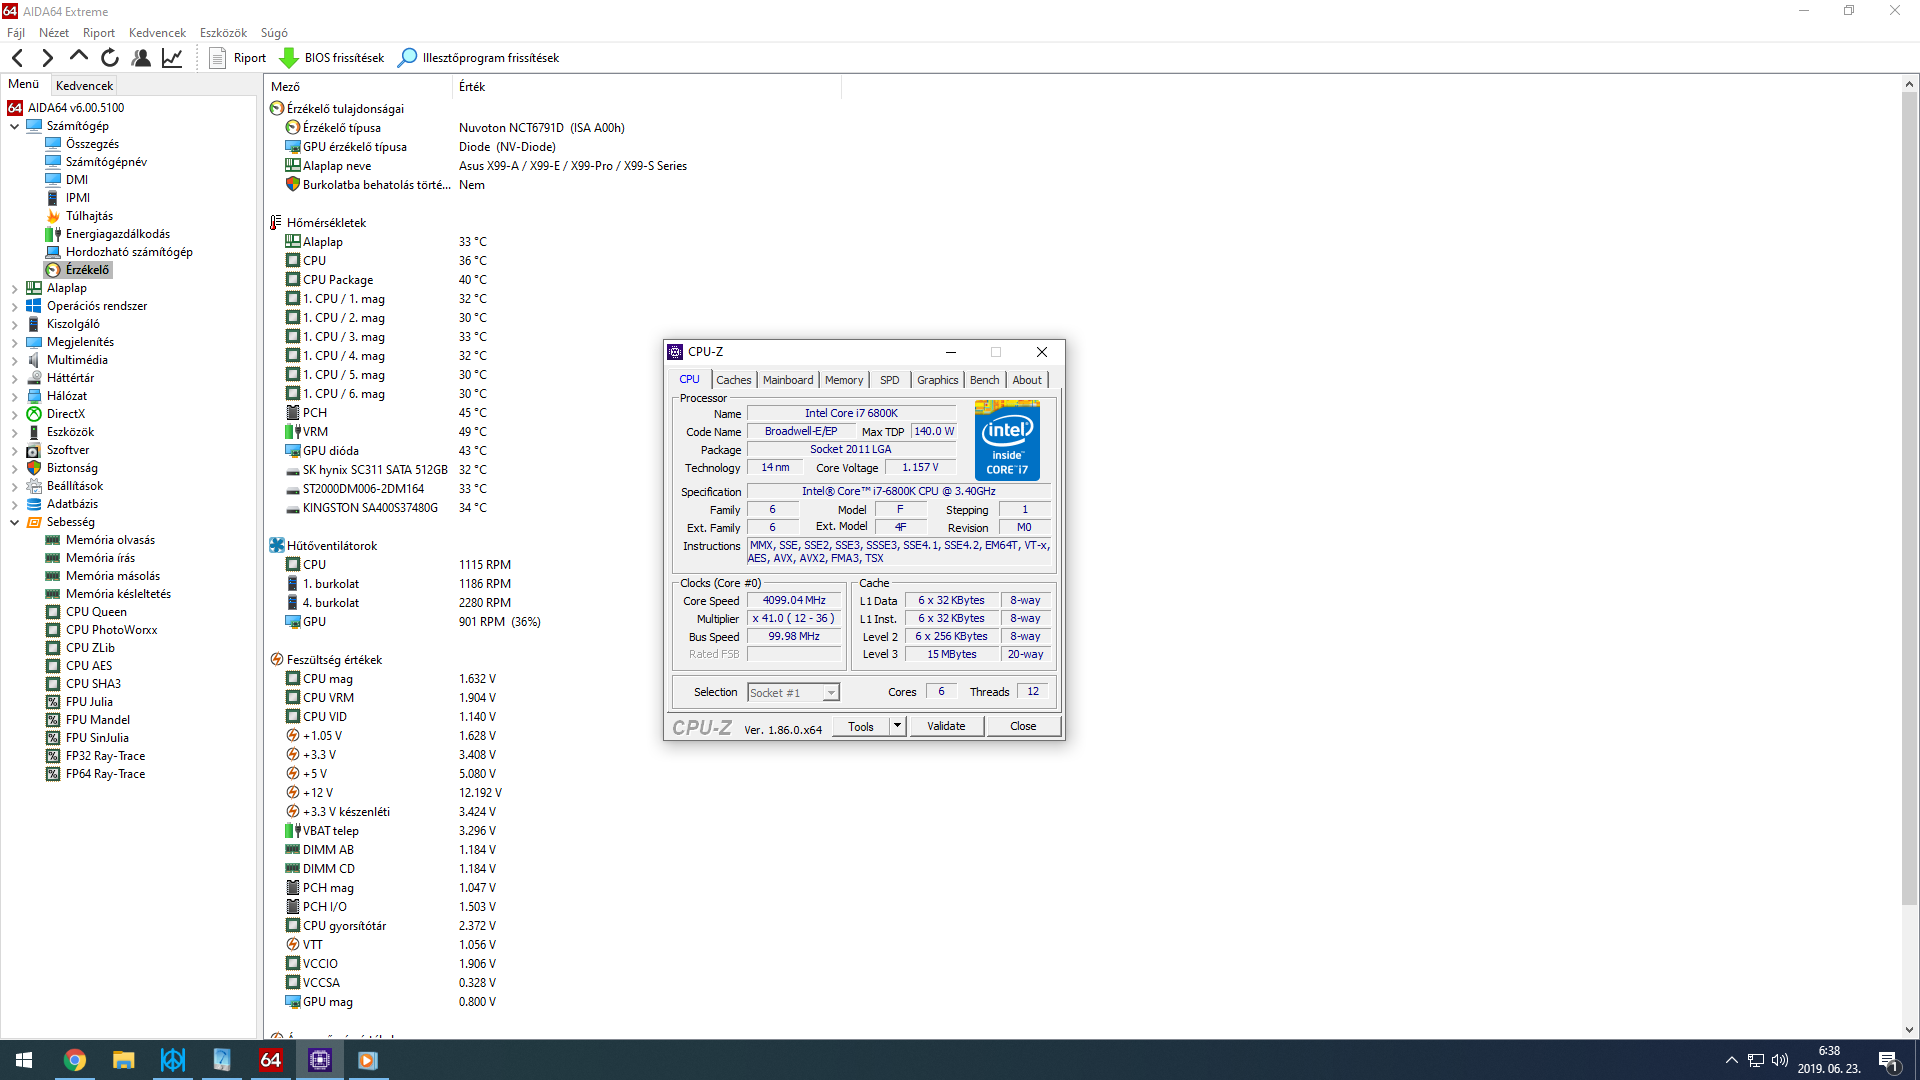Select the FPU Julia benchmark
This screenshot has height=1080, width=1920.
coord(89,702)
